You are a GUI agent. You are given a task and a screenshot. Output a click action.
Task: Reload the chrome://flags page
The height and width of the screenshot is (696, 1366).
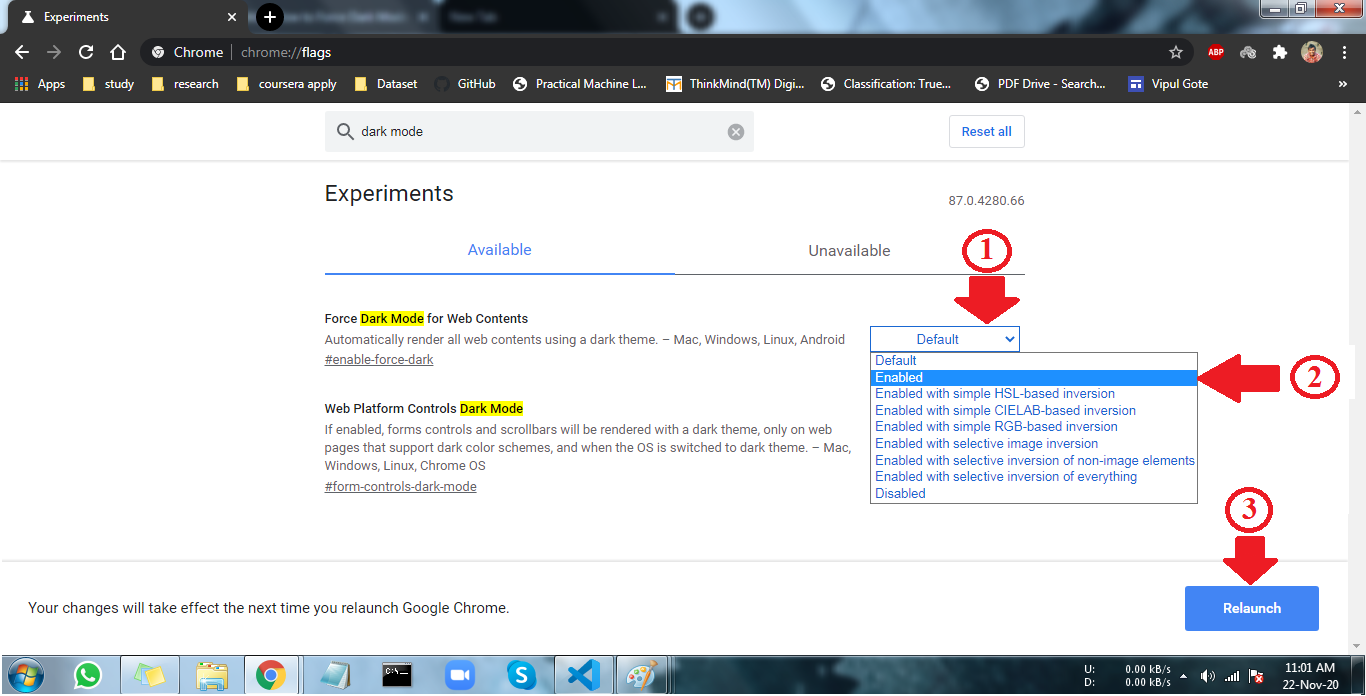click(x=86, y=52)
